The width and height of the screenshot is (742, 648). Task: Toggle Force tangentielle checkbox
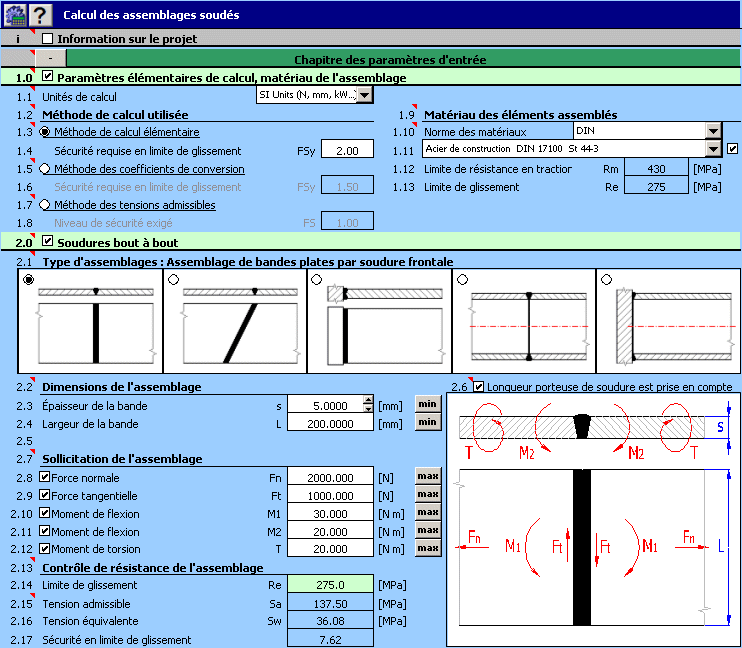[x=44, y=495]
